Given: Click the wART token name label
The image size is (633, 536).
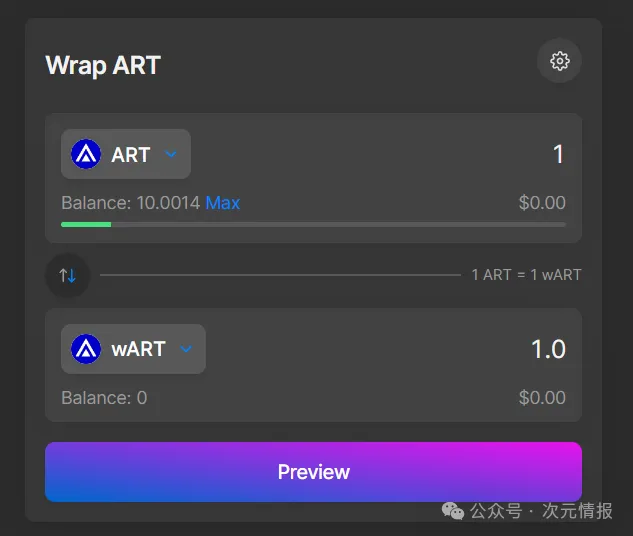Looking at the screenshot, I should click(x=138, y=349).
